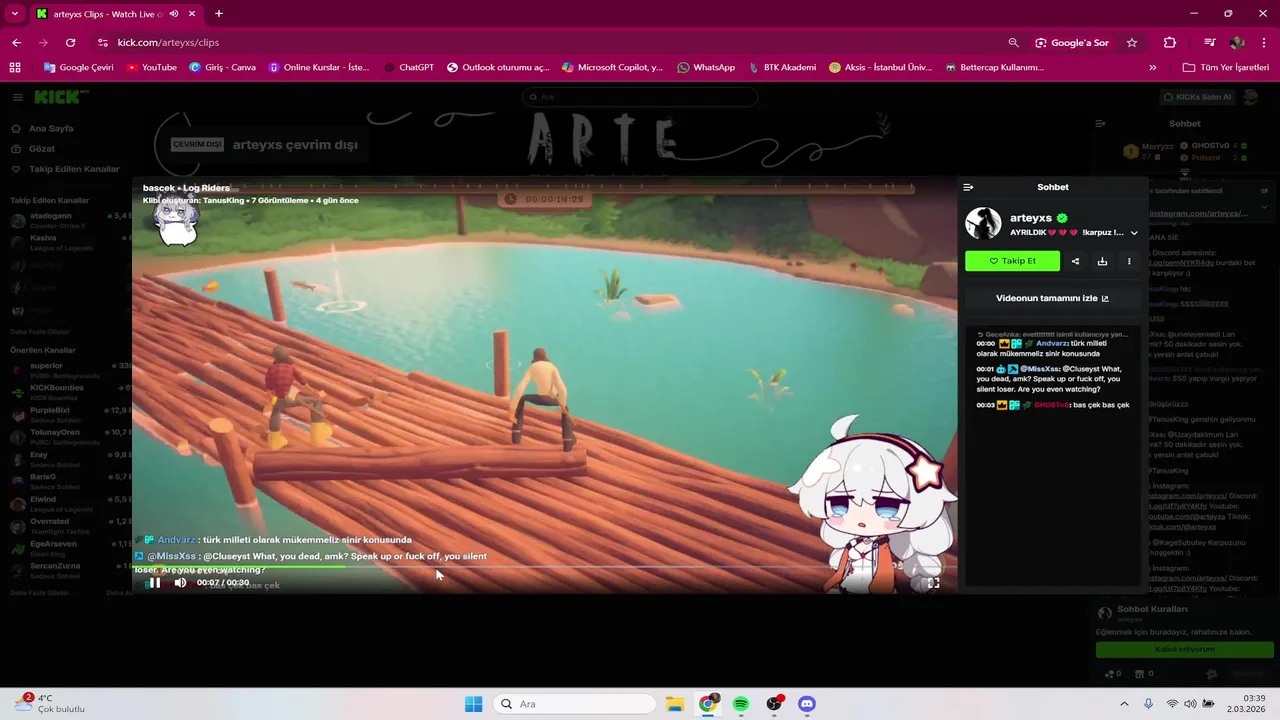Follow arteyxs with Takip Et button
Image resolution: width=1280 pixels, height=720 pixels.
[1012, 261]
